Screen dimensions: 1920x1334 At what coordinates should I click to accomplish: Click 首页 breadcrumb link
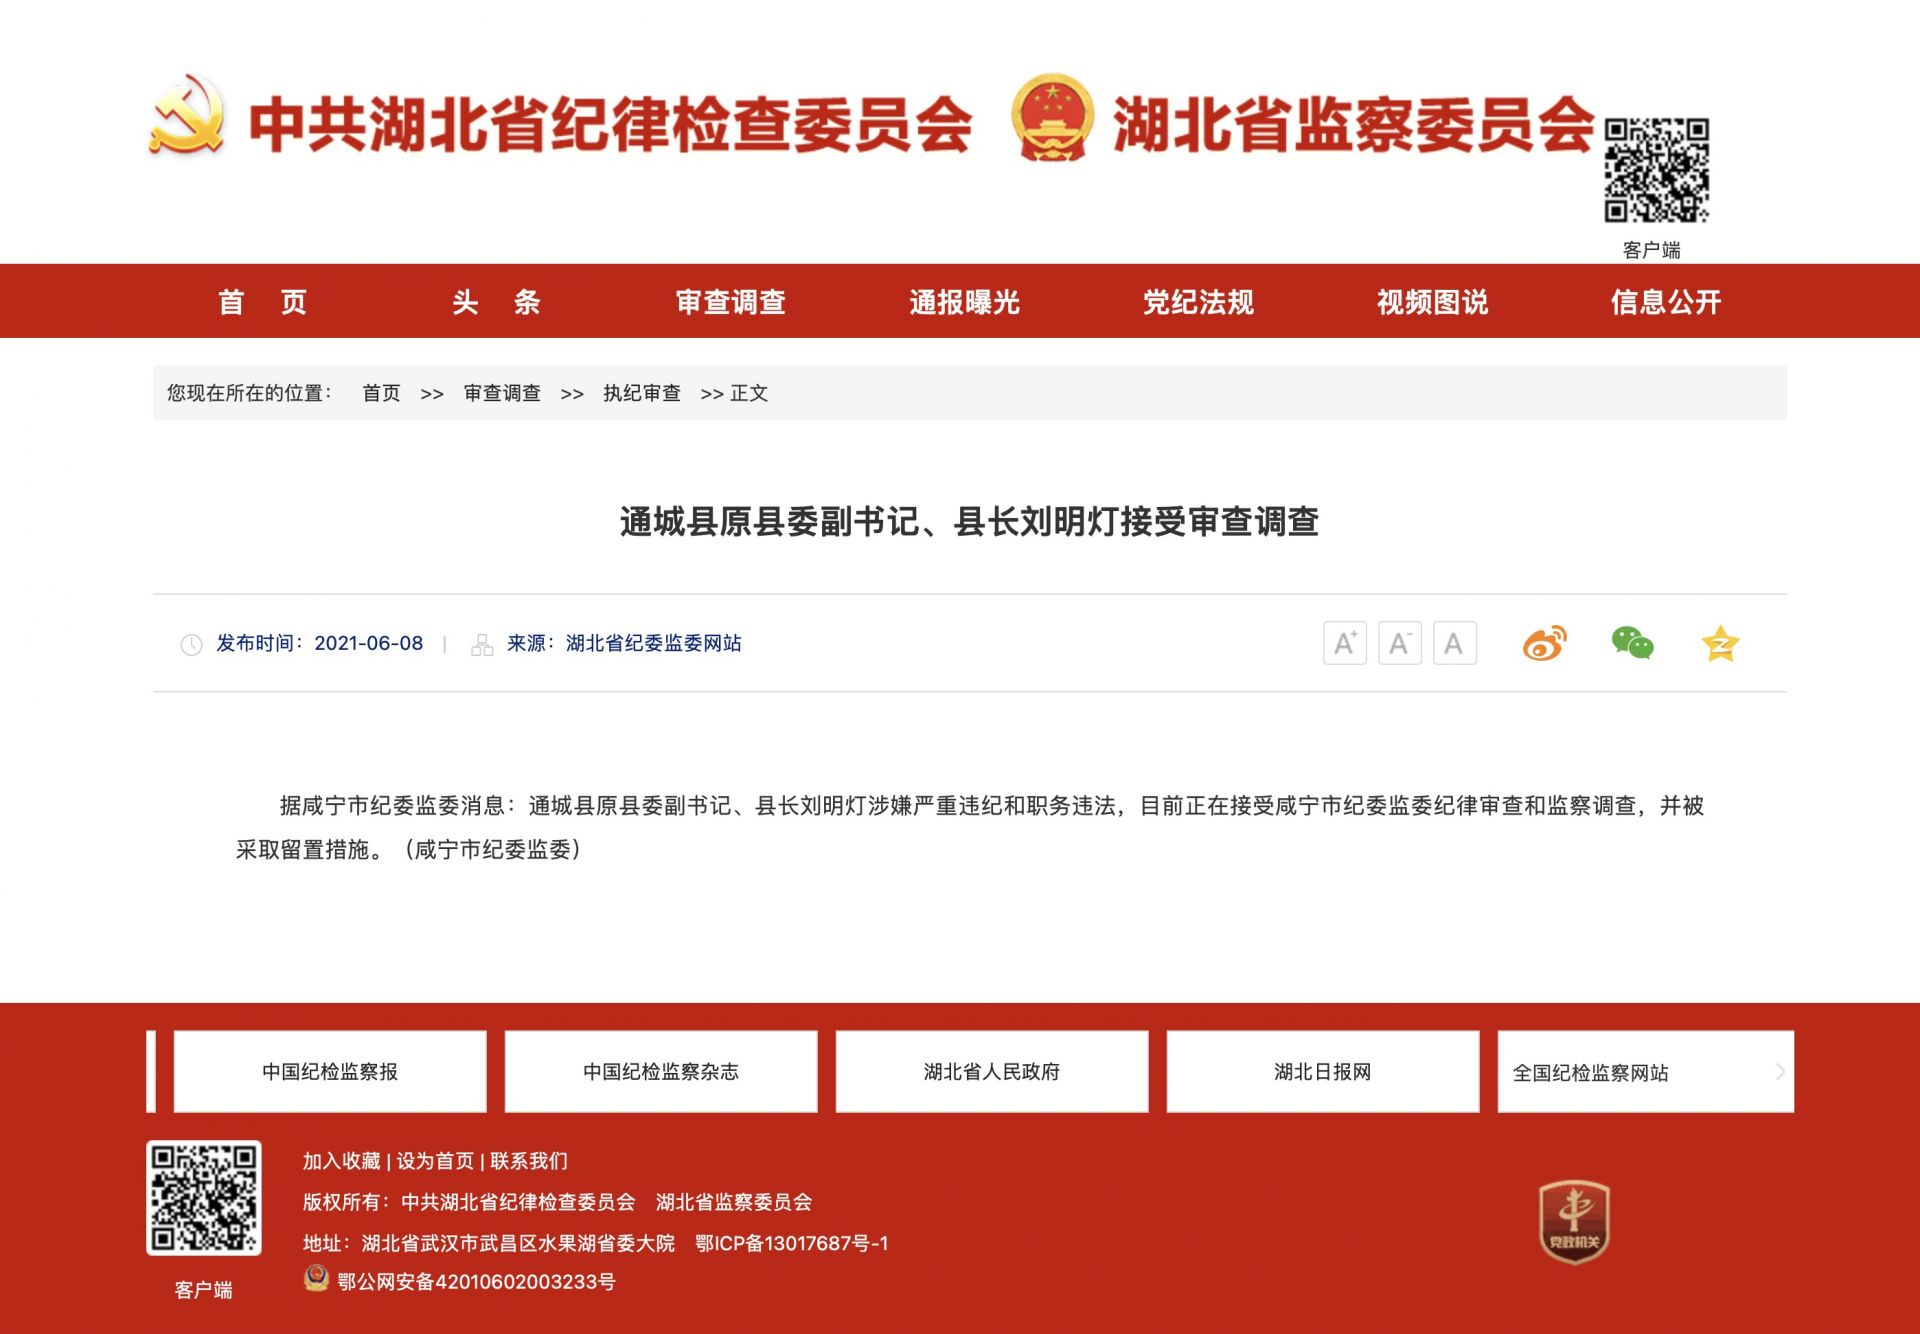click(381, 393)
